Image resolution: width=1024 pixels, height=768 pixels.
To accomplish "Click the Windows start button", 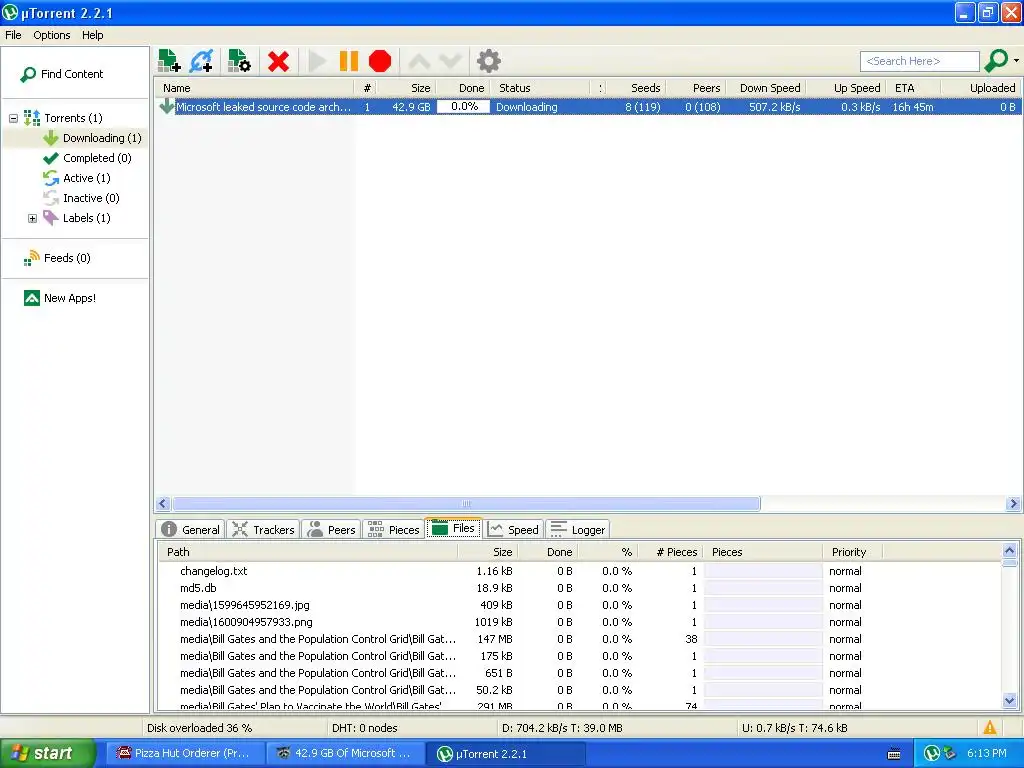I will [x=47, y=754].
